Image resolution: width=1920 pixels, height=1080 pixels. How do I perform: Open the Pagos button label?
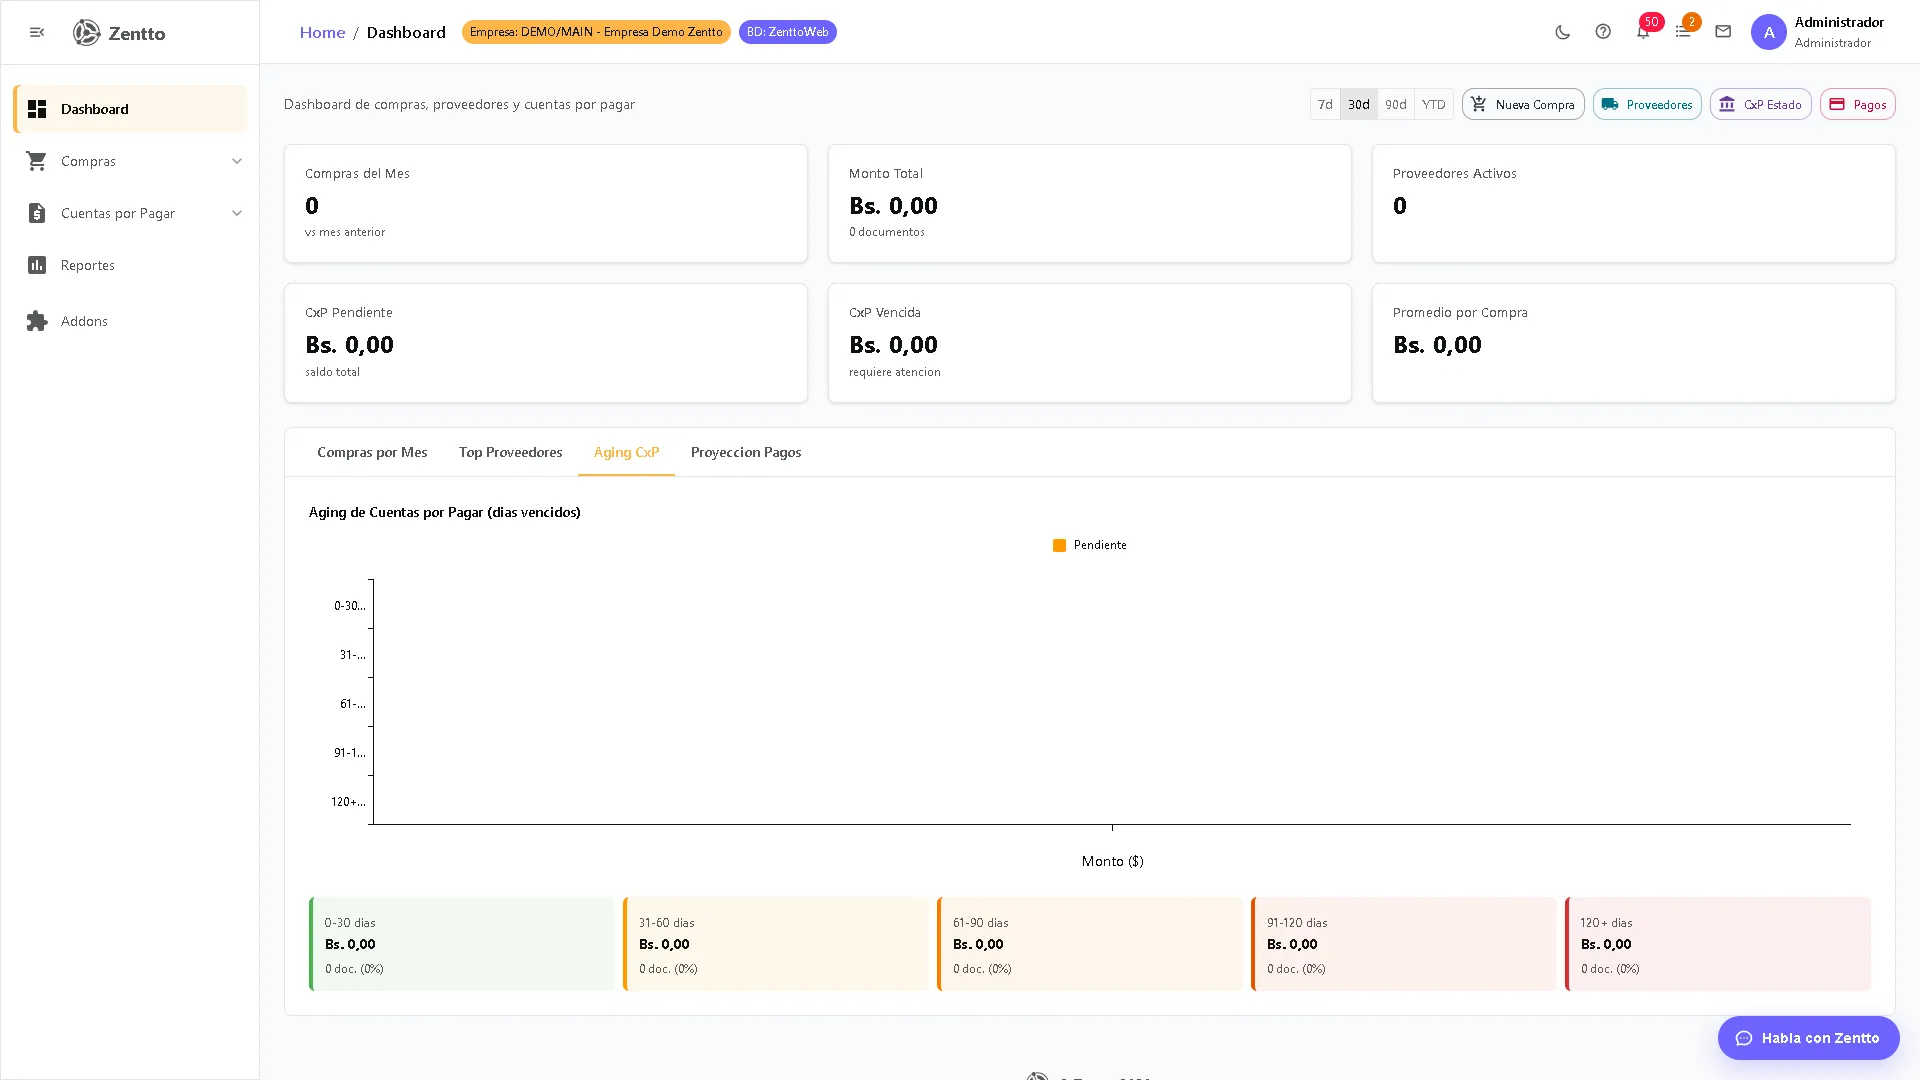(x=1870, y=104)
